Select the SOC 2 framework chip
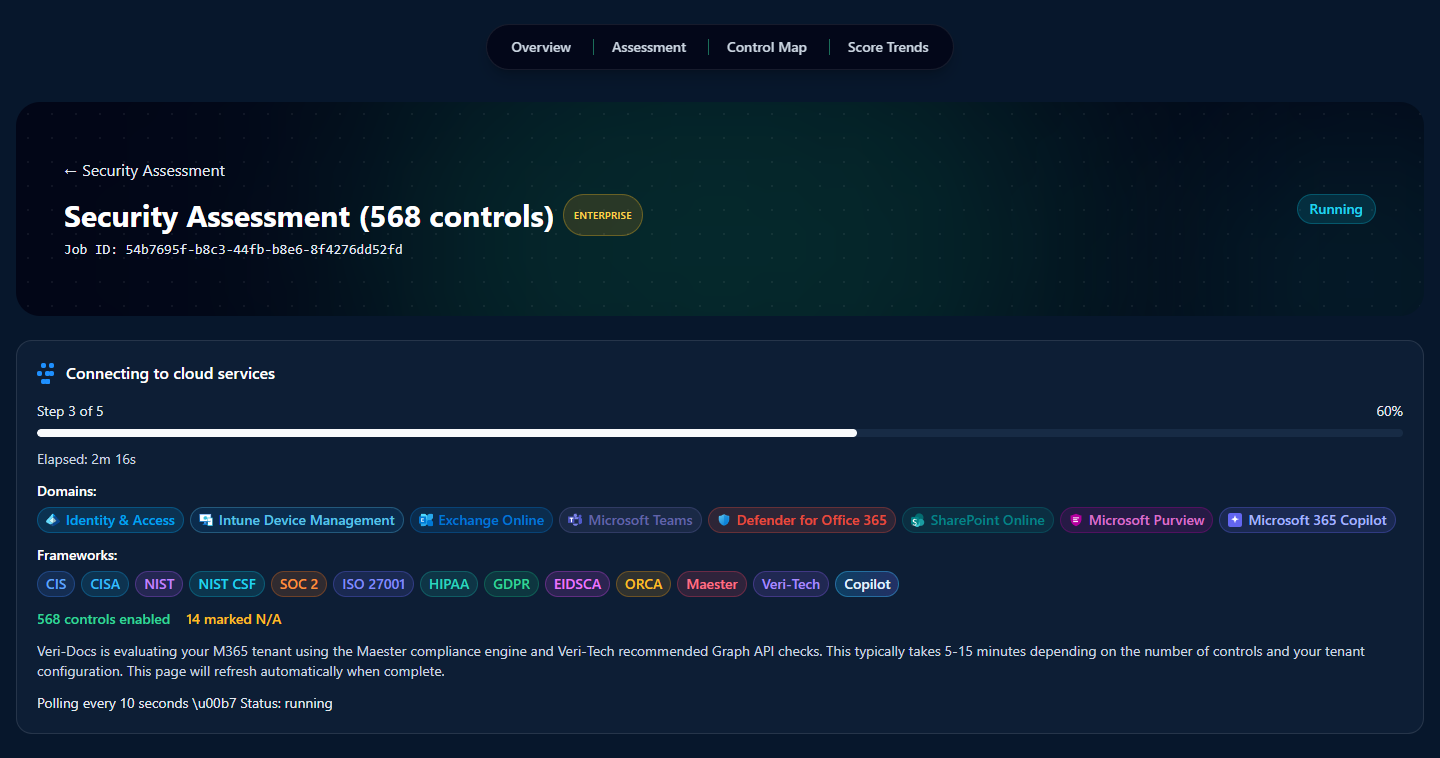The image size is (1440, 758). 299,584
